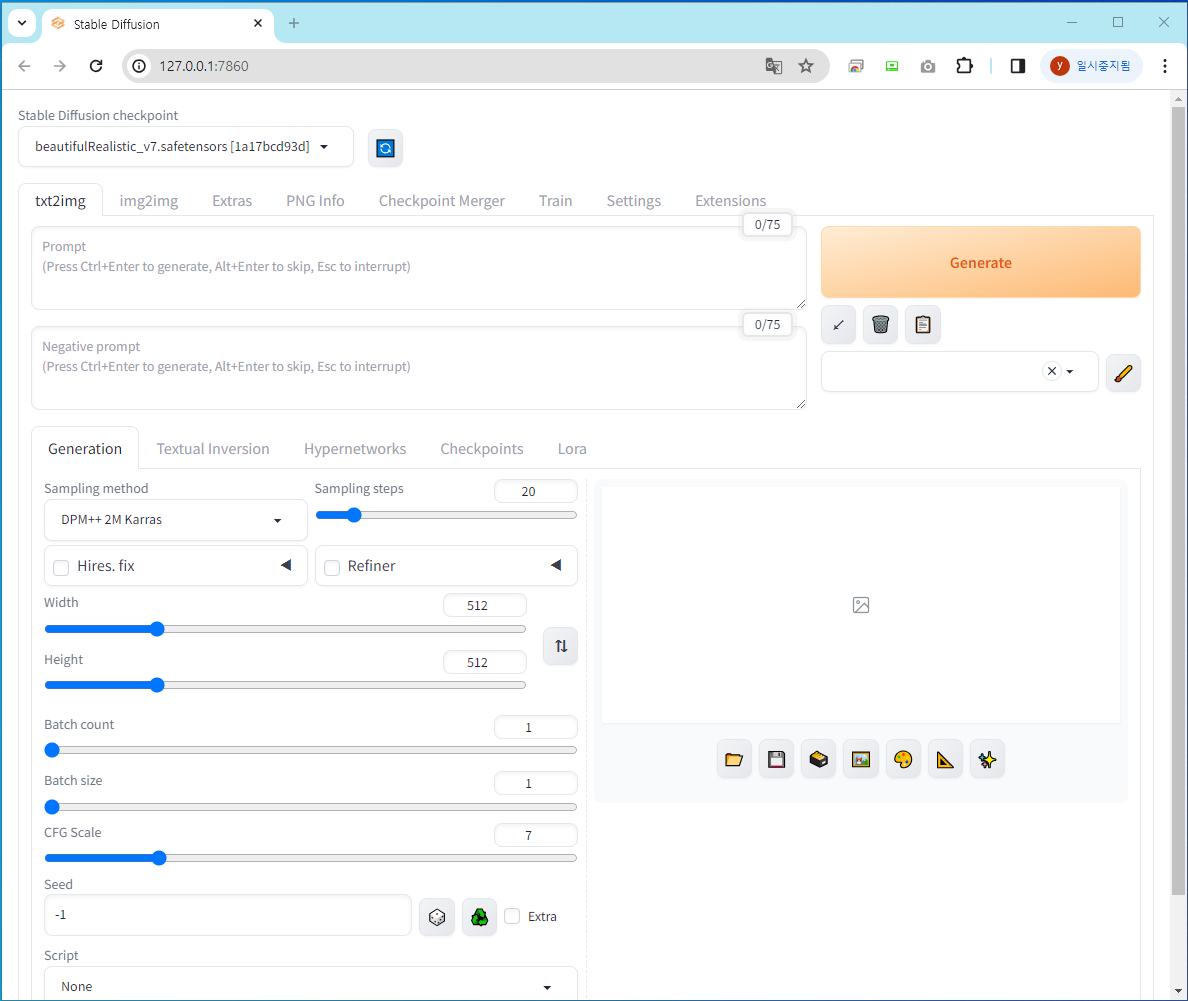Click the translate page icon in the address bar
The width and height of the screenshot is (1188, 1001).
pos(774,66)
